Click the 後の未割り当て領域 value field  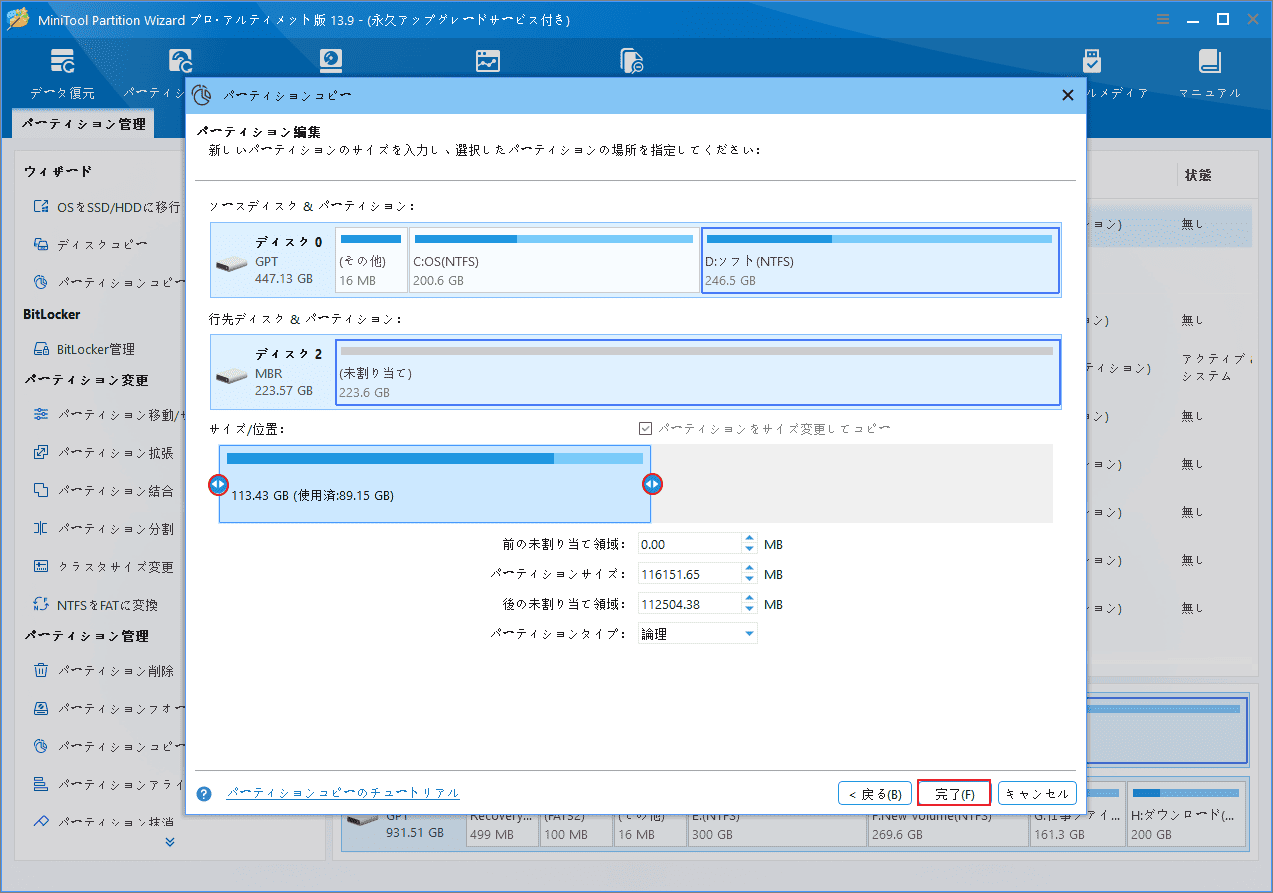point(689,604)
